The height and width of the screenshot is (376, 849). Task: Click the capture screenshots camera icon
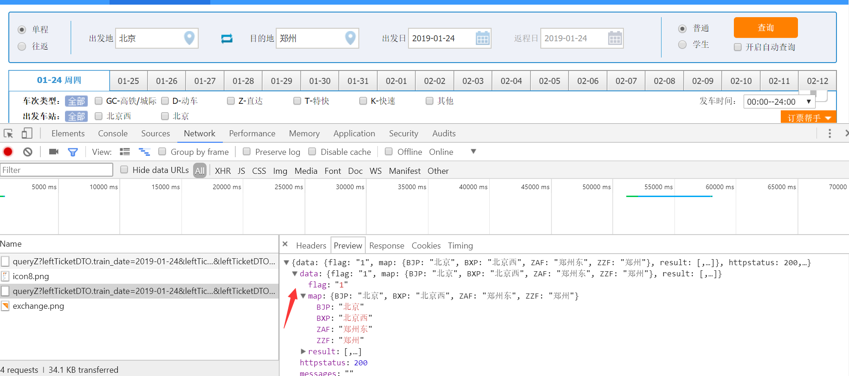pos(54,152)
